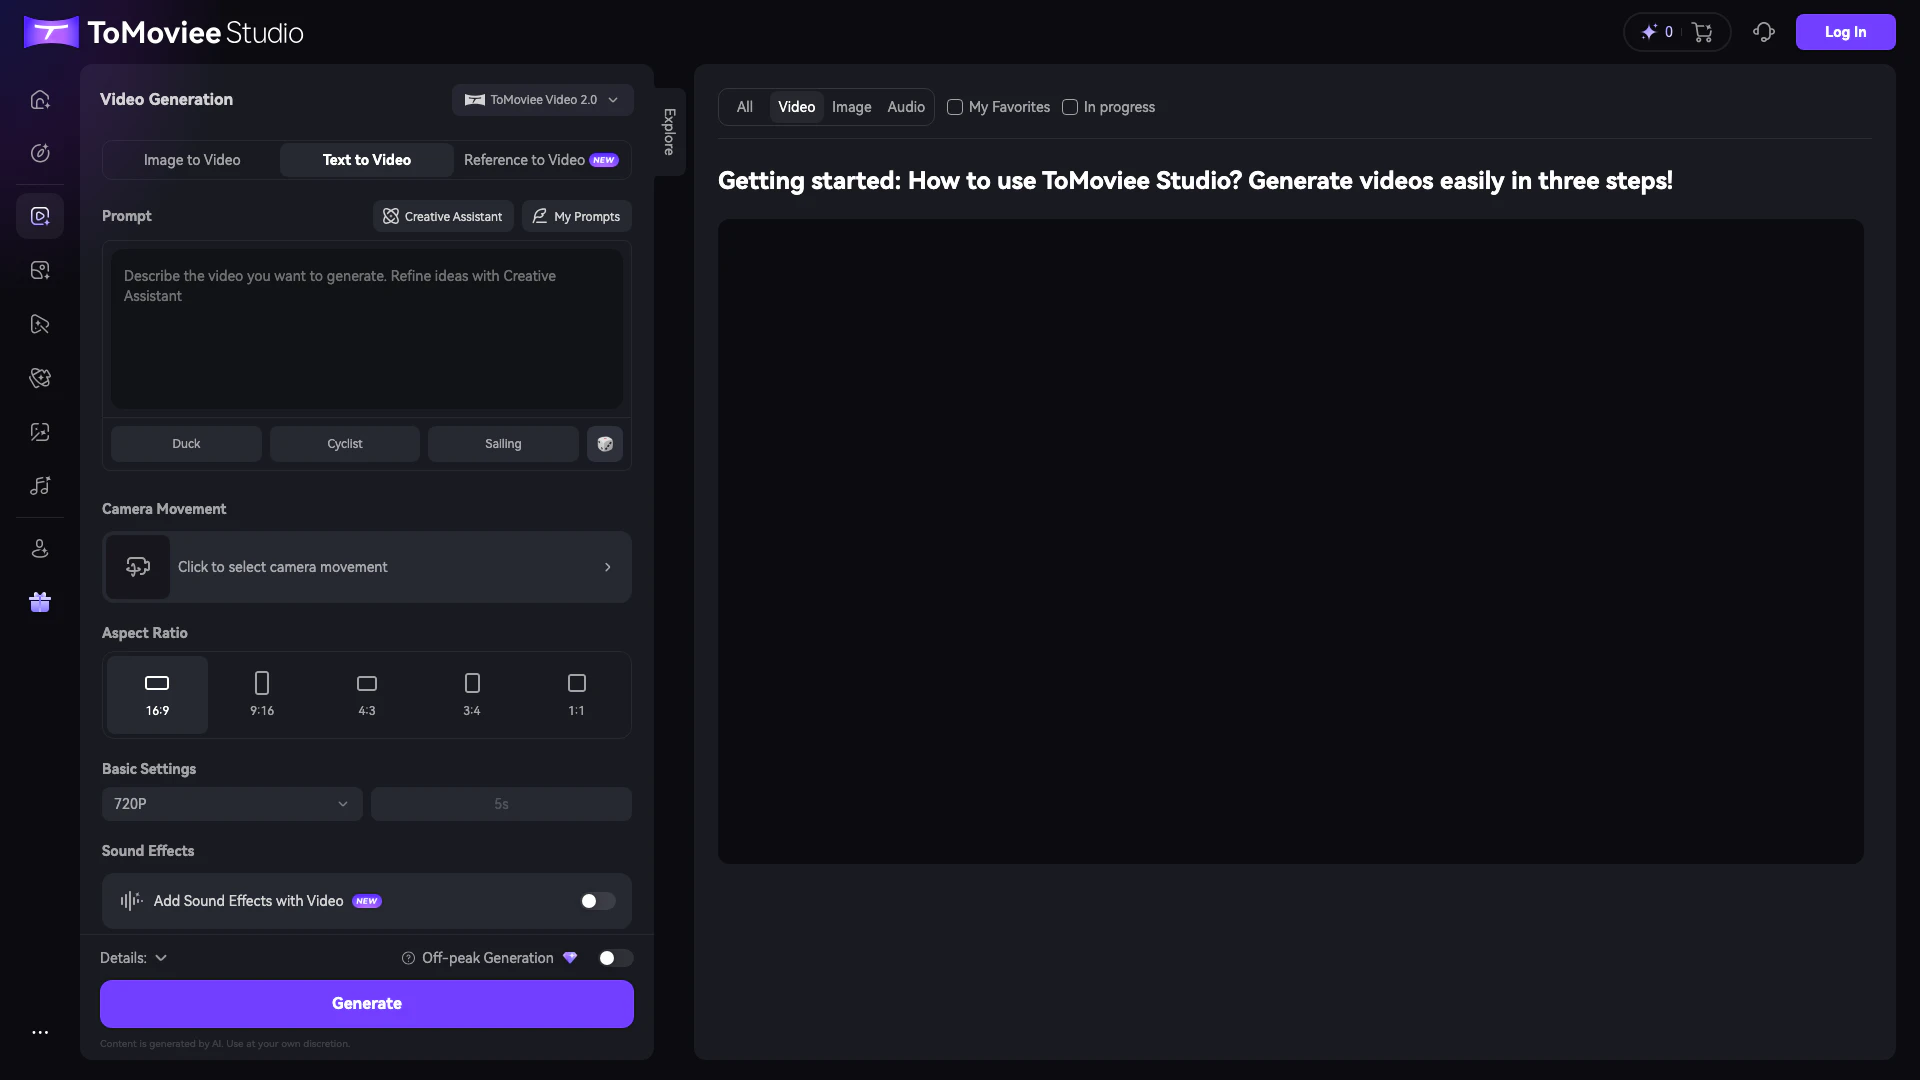Open the ToMoviee Video 2.0 model dropdown
The height and width of the screenshot is (1080, 1920).
pos(542,100)
